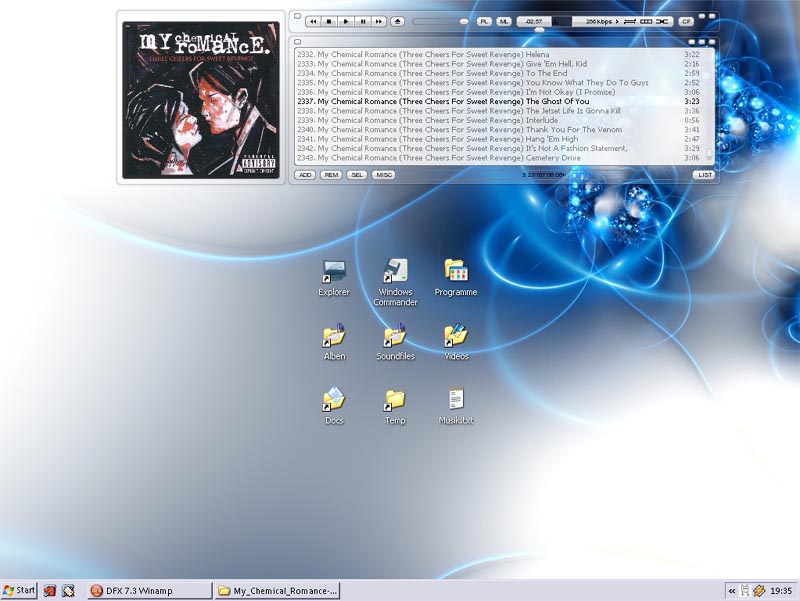Switch to My_Chemical_Romance folder taskbar button
Screen dimensions: 800x601
pyautogui.click(x=278, y=591)
